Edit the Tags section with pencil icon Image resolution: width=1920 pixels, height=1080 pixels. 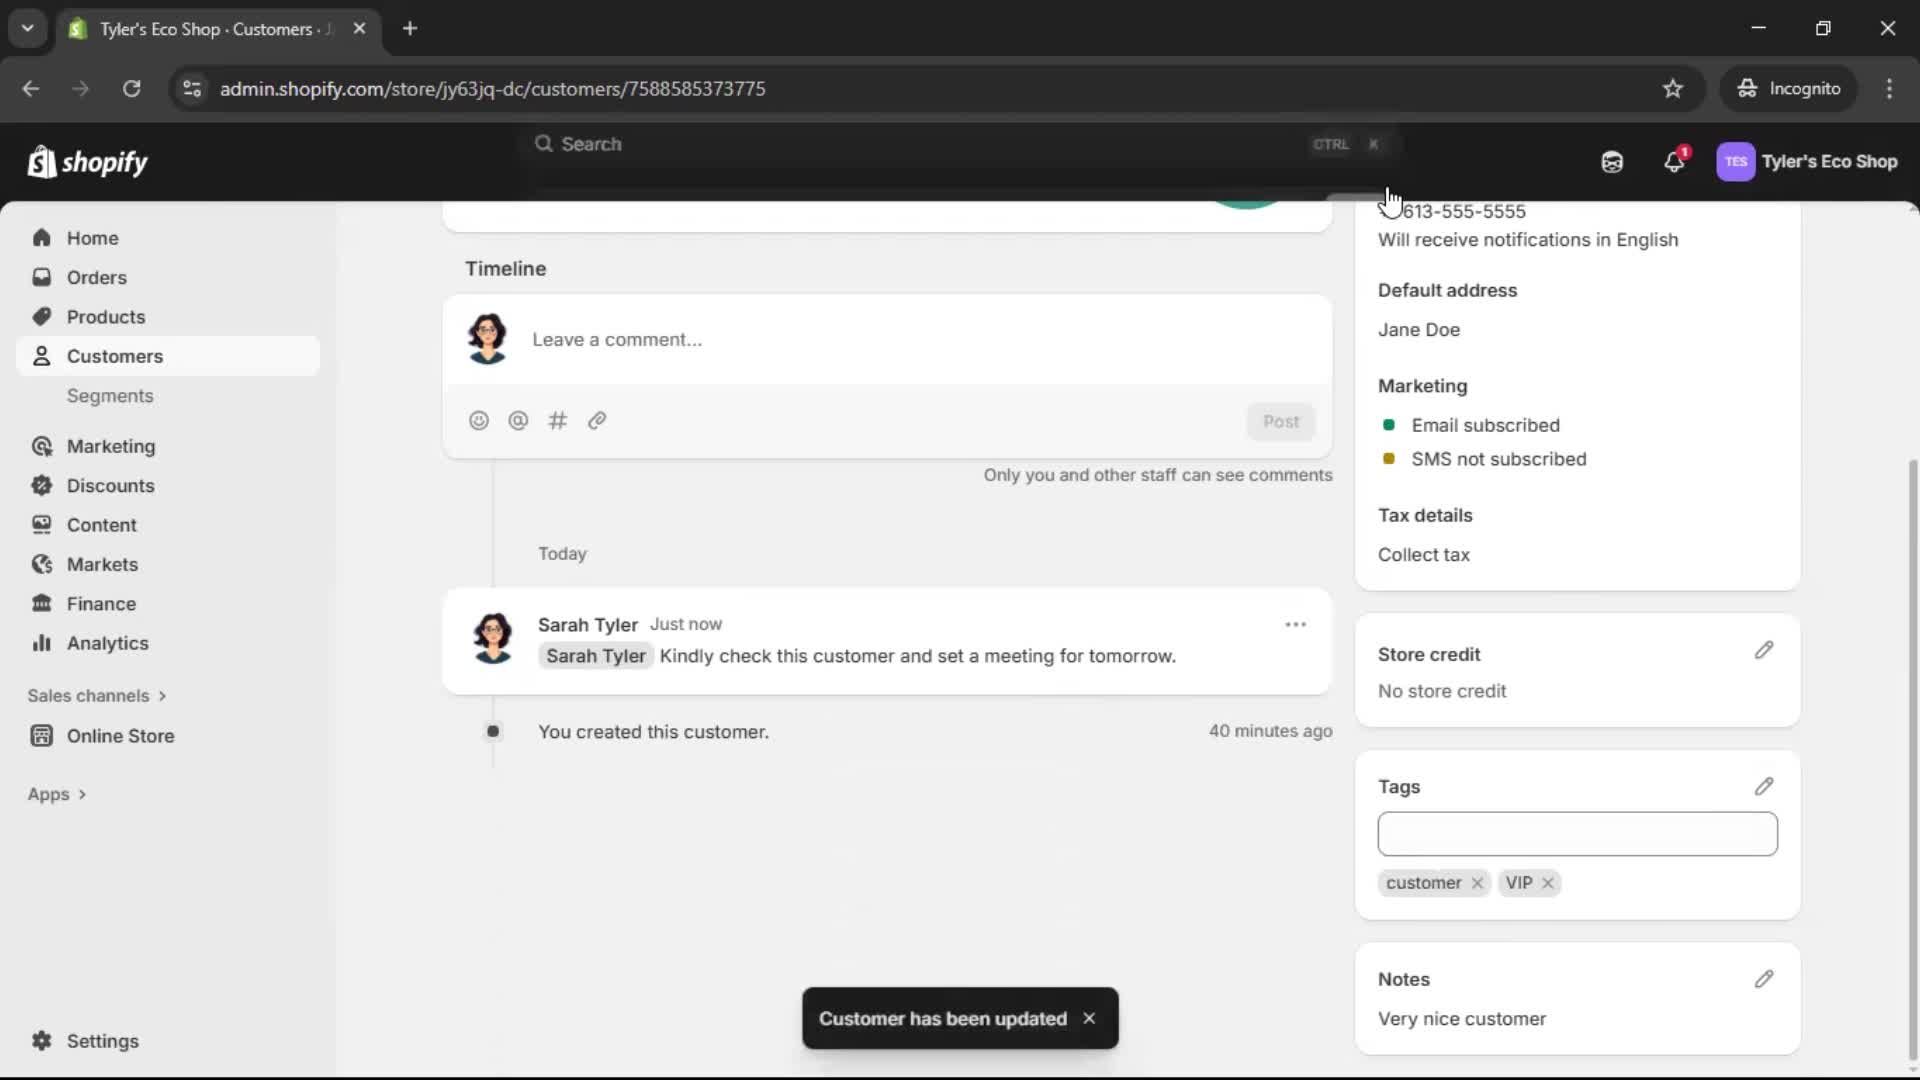(1764, 786)
